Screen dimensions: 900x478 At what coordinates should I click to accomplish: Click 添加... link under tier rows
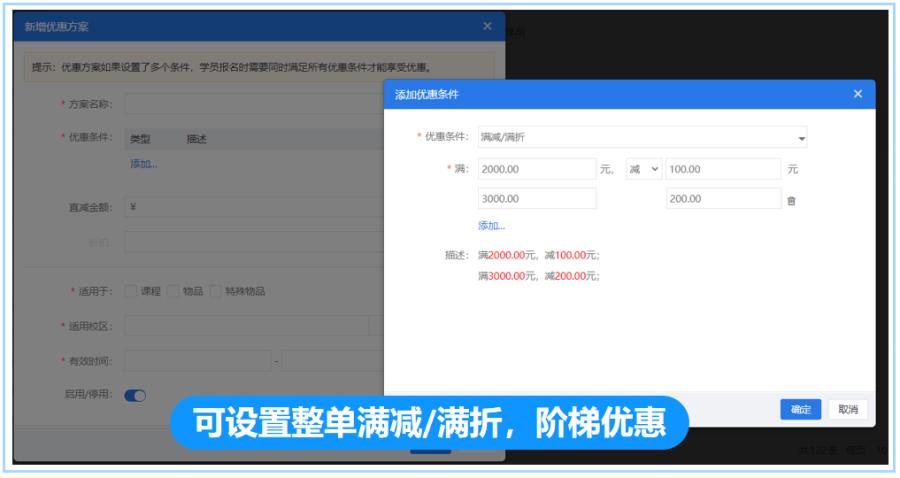tap(491, 226)
